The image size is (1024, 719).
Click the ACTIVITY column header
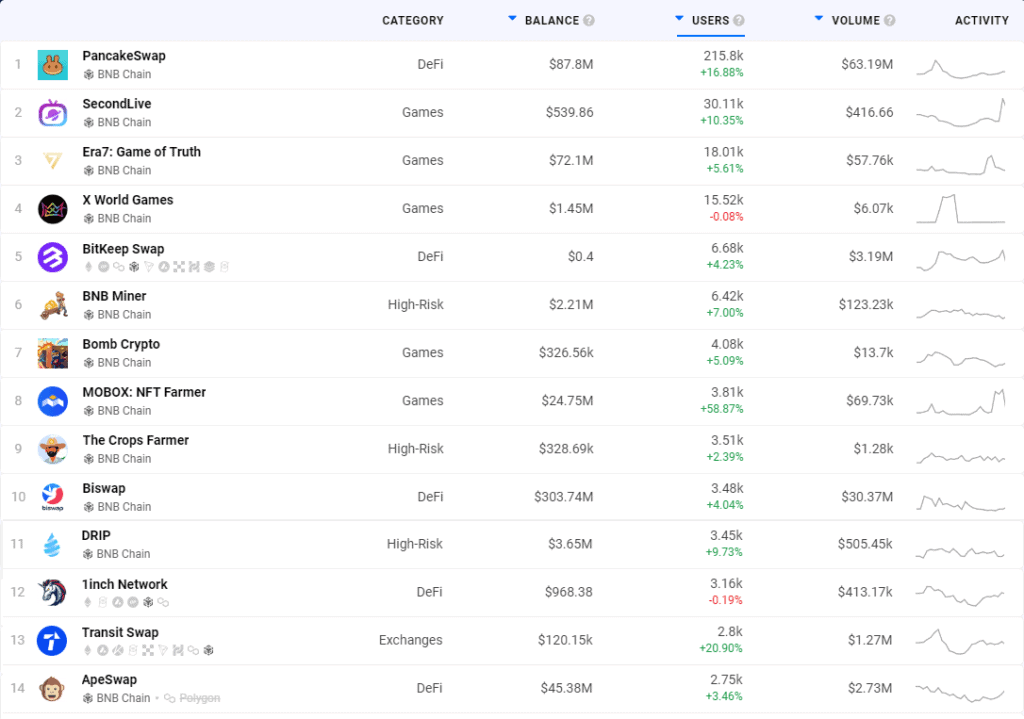point(982,20)
